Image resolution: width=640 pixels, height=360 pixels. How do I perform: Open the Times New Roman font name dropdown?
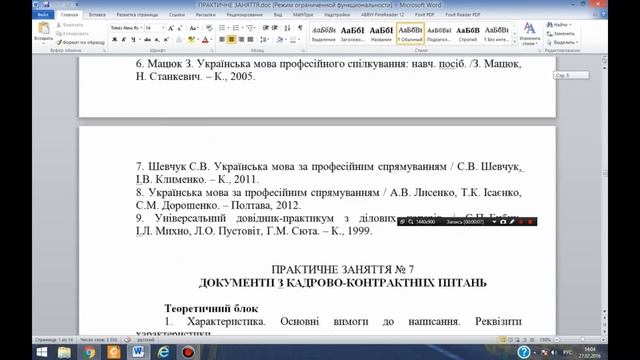pos(141,28)
